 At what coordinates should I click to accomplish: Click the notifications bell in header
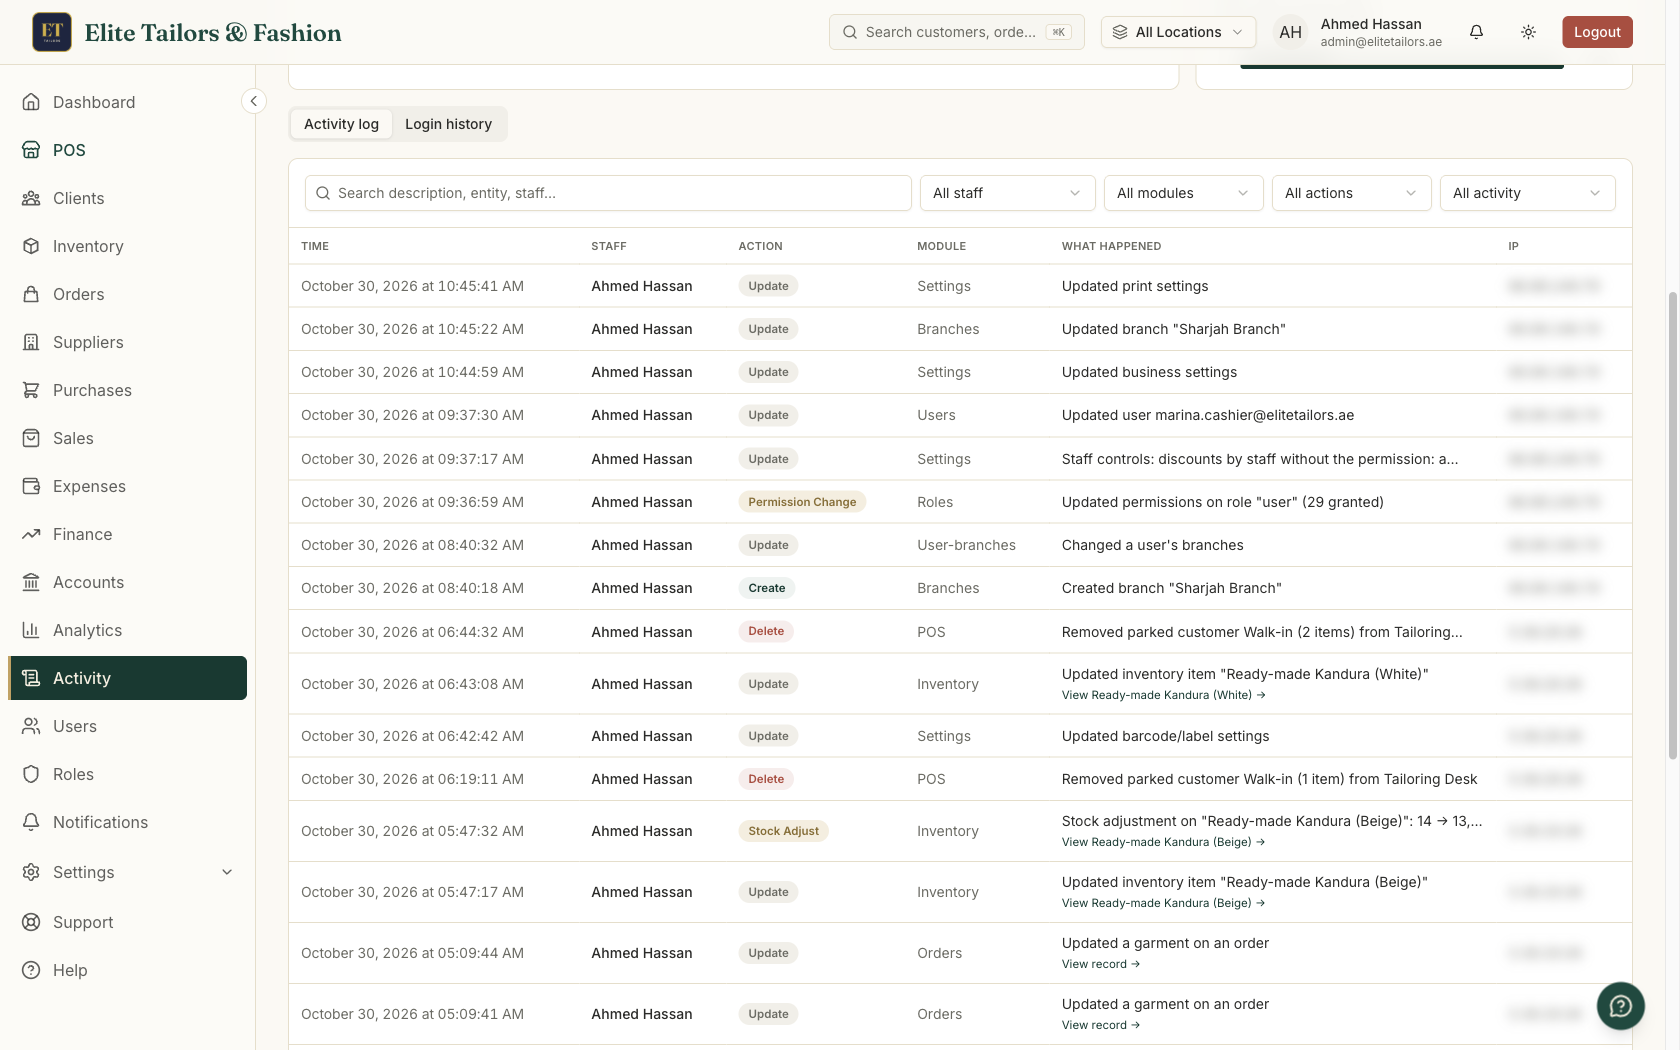(x=1476, y=32)
